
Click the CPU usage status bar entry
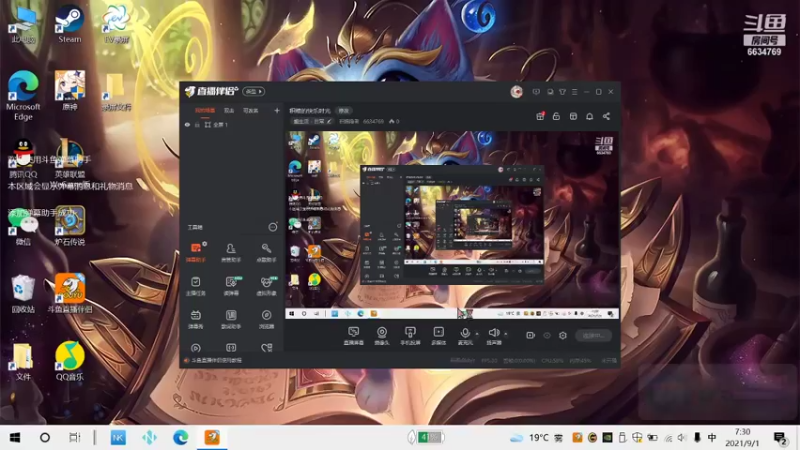coord(553,361)
